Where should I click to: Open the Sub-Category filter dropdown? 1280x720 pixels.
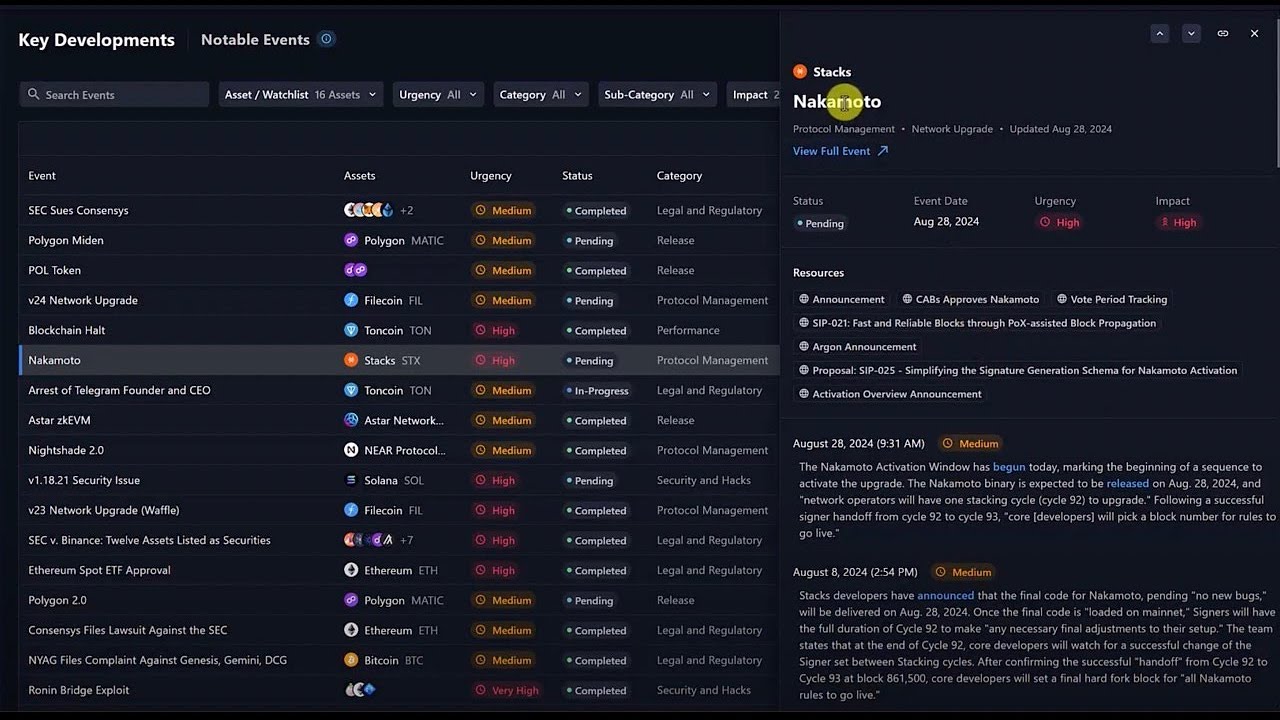(658, 94)
